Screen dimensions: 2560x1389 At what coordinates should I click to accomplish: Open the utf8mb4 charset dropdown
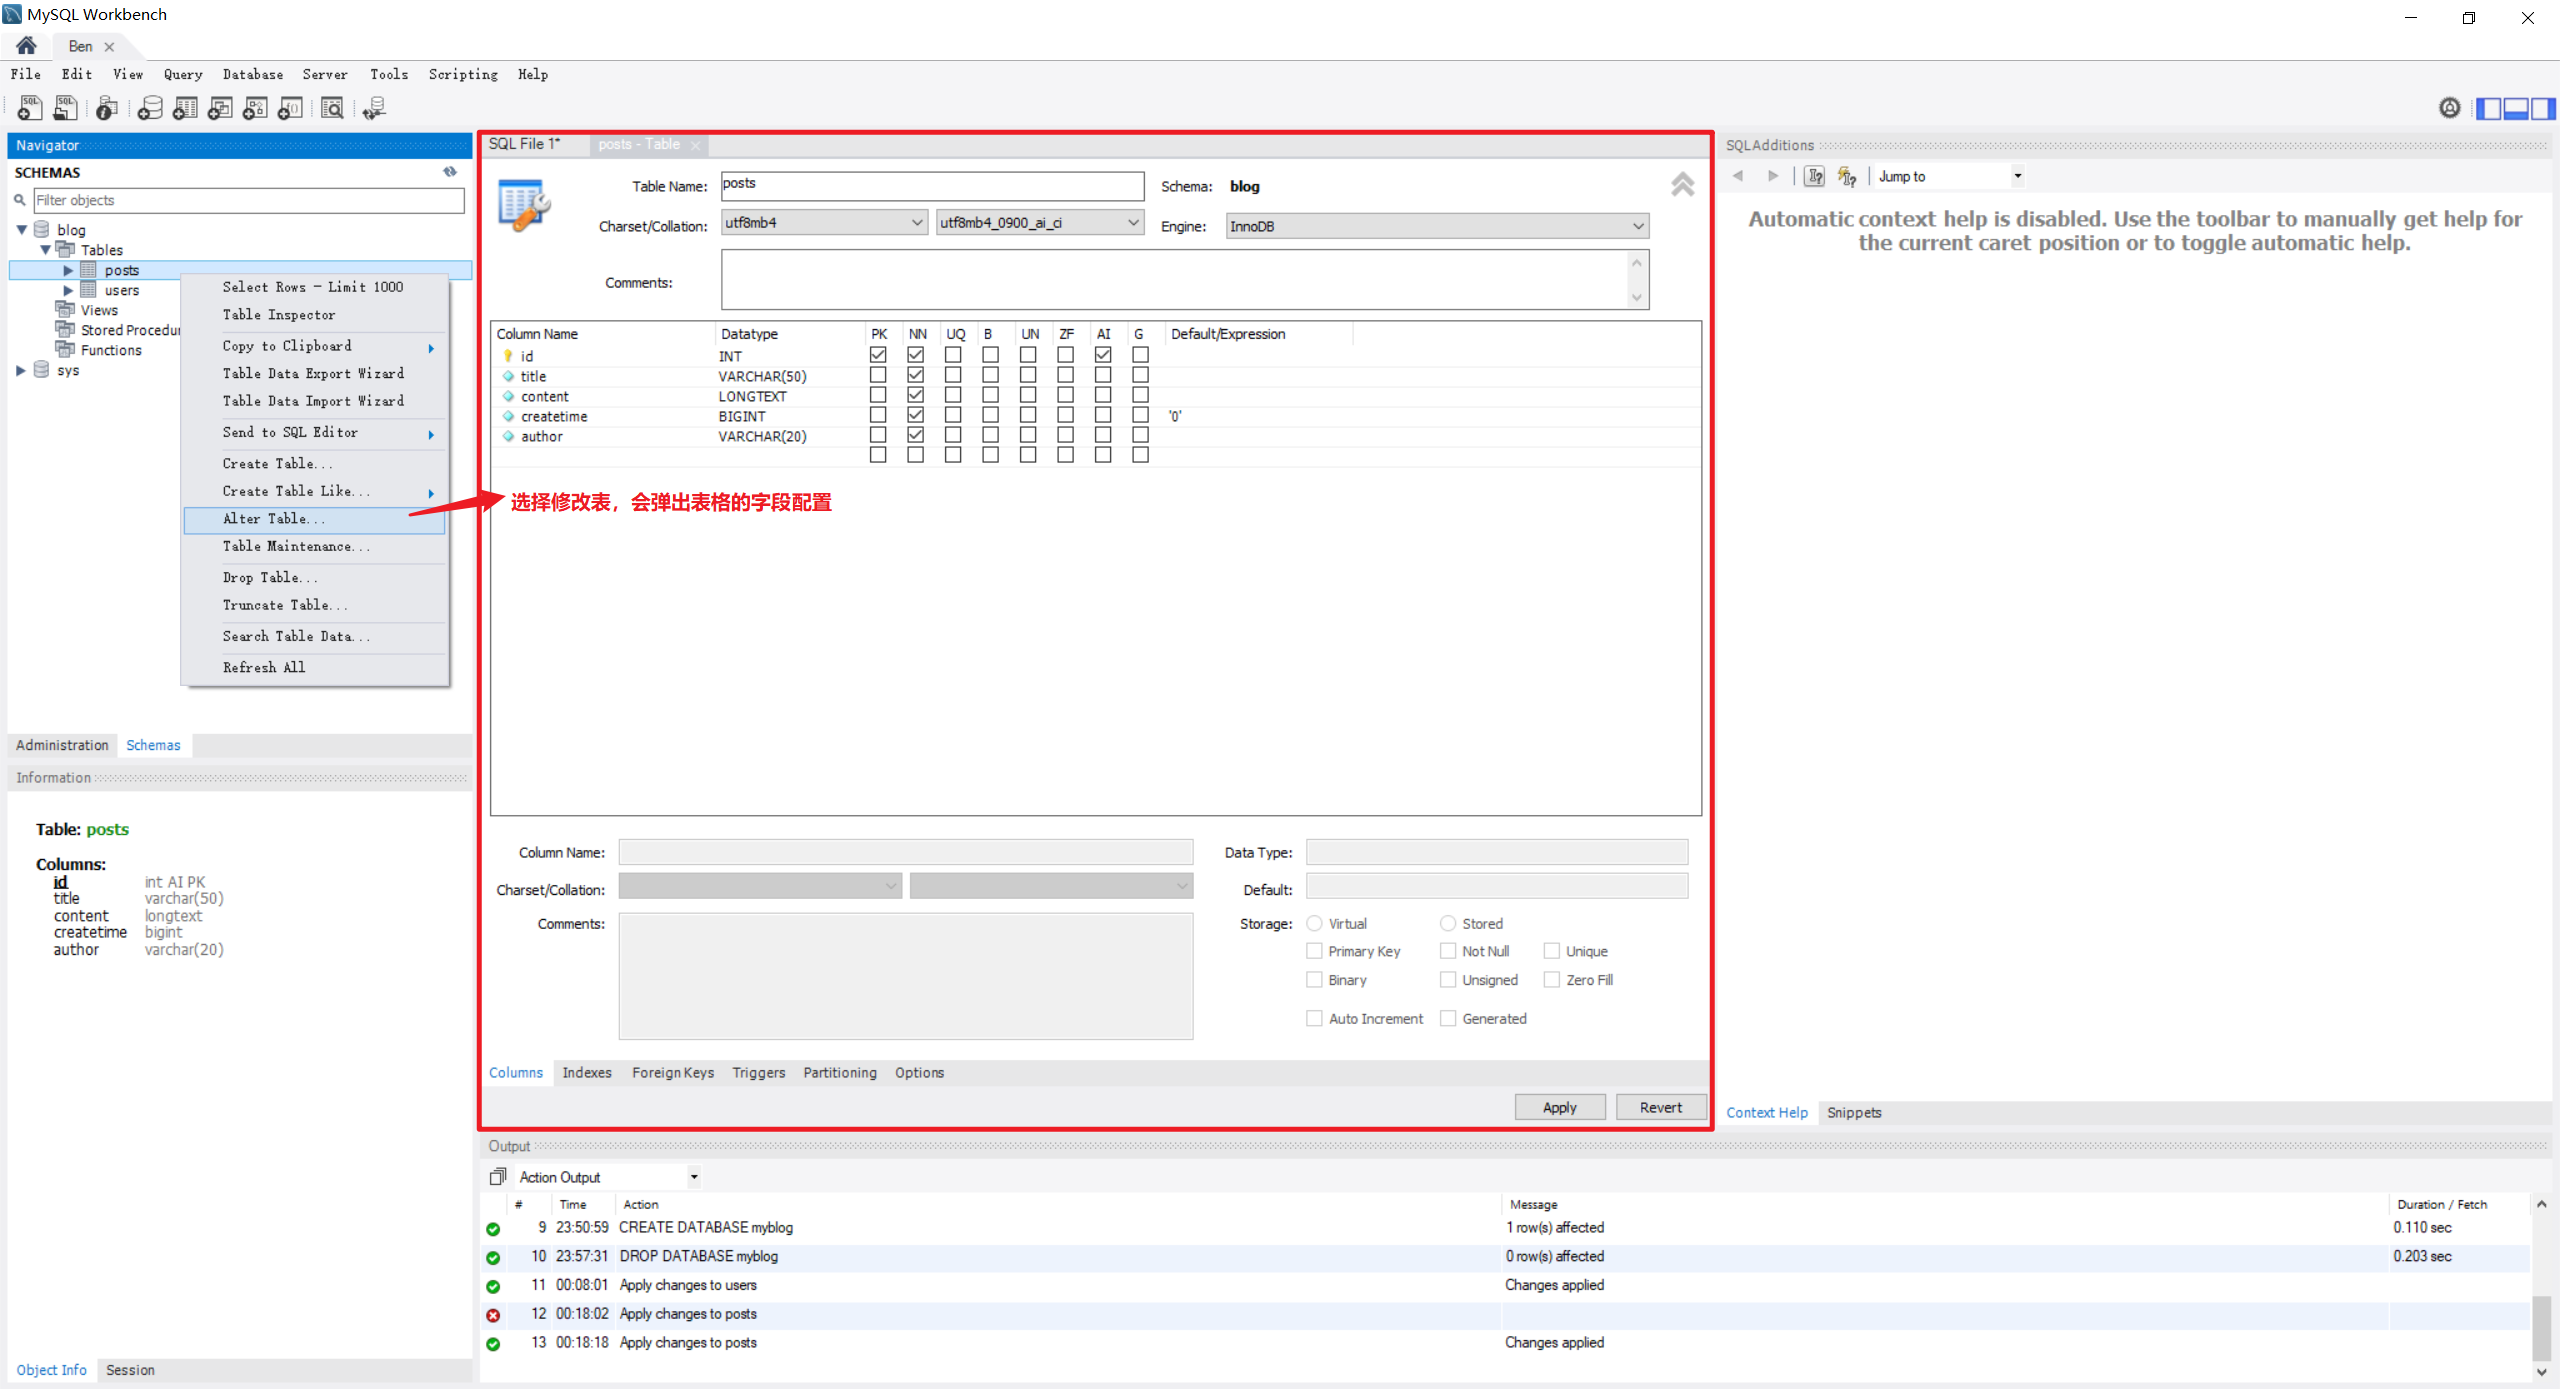pos(825,222)
